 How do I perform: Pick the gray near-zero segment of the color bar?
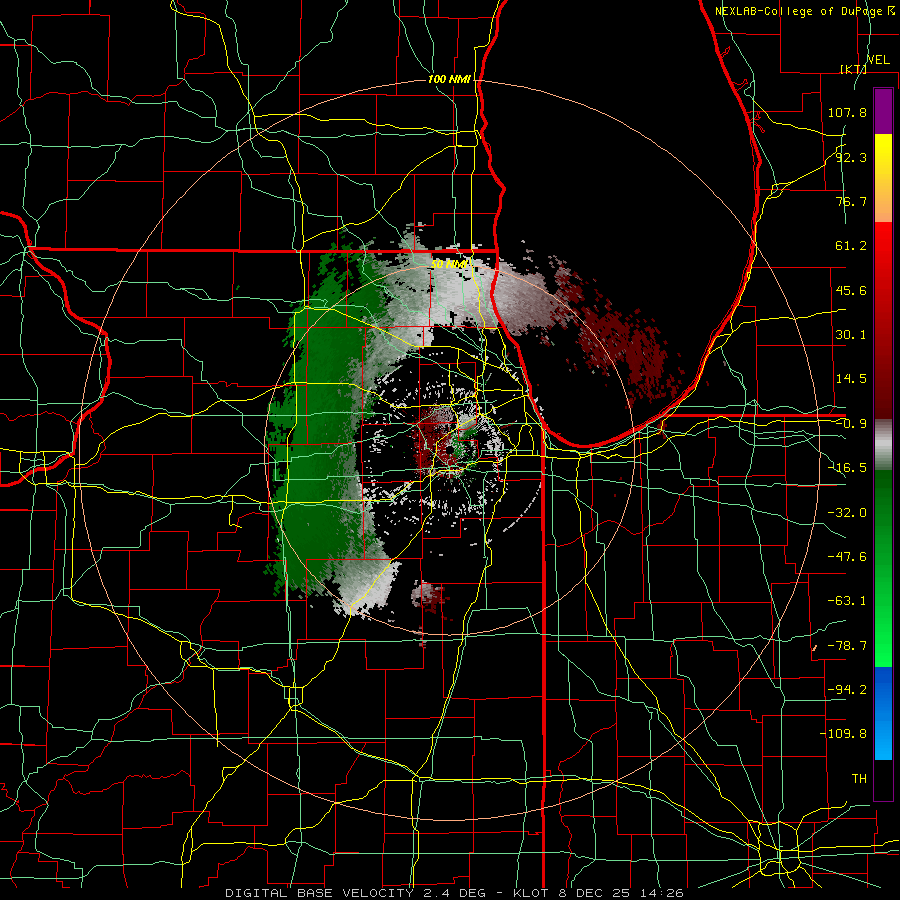coord(883,445)
